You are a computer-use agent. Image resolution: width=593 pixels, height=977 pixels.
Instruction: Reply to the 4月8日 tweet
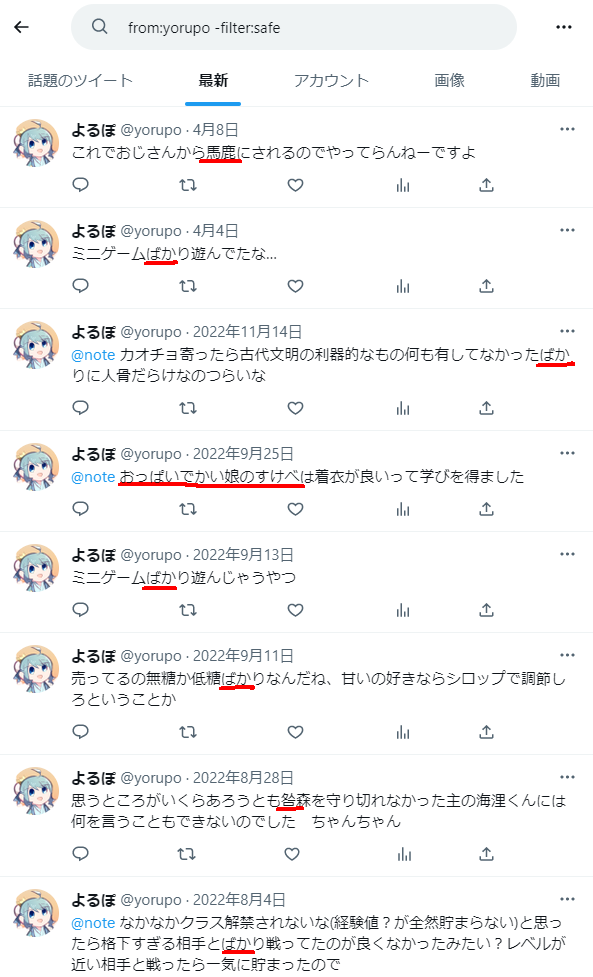[x=81, y=185]
